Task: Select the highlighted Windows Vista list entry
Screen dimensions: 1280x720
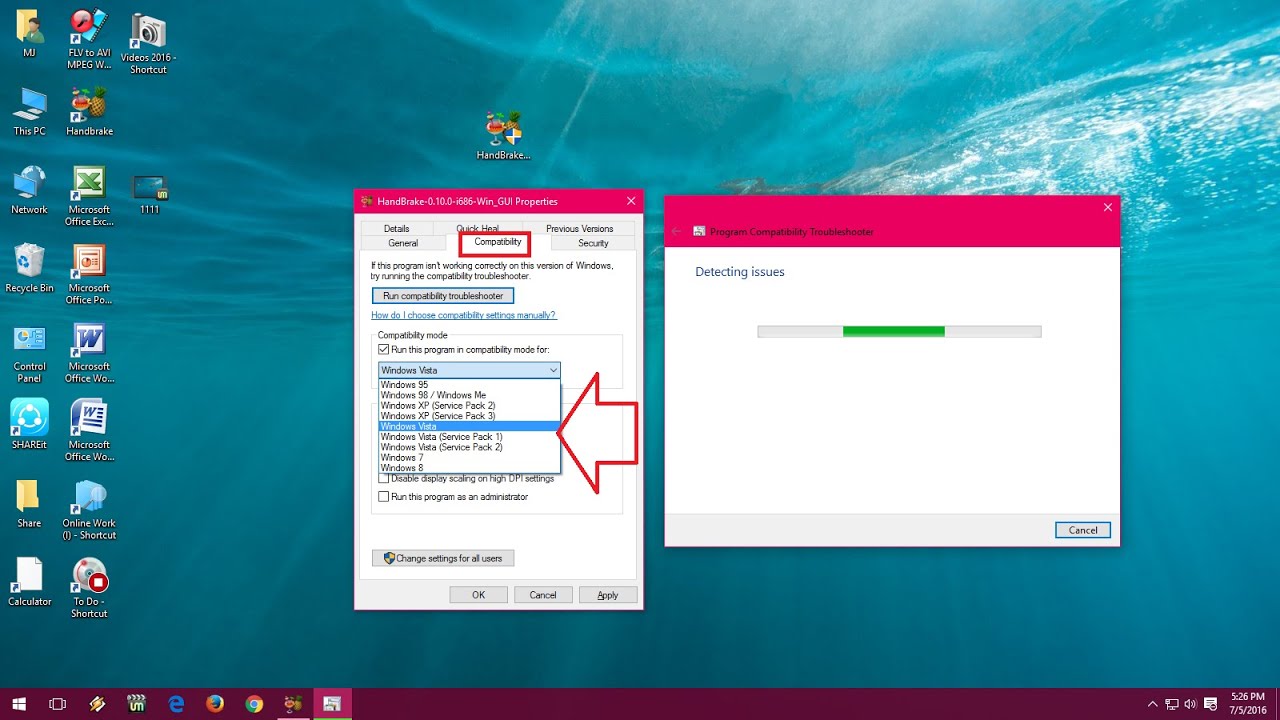Action: click(469, 427)
